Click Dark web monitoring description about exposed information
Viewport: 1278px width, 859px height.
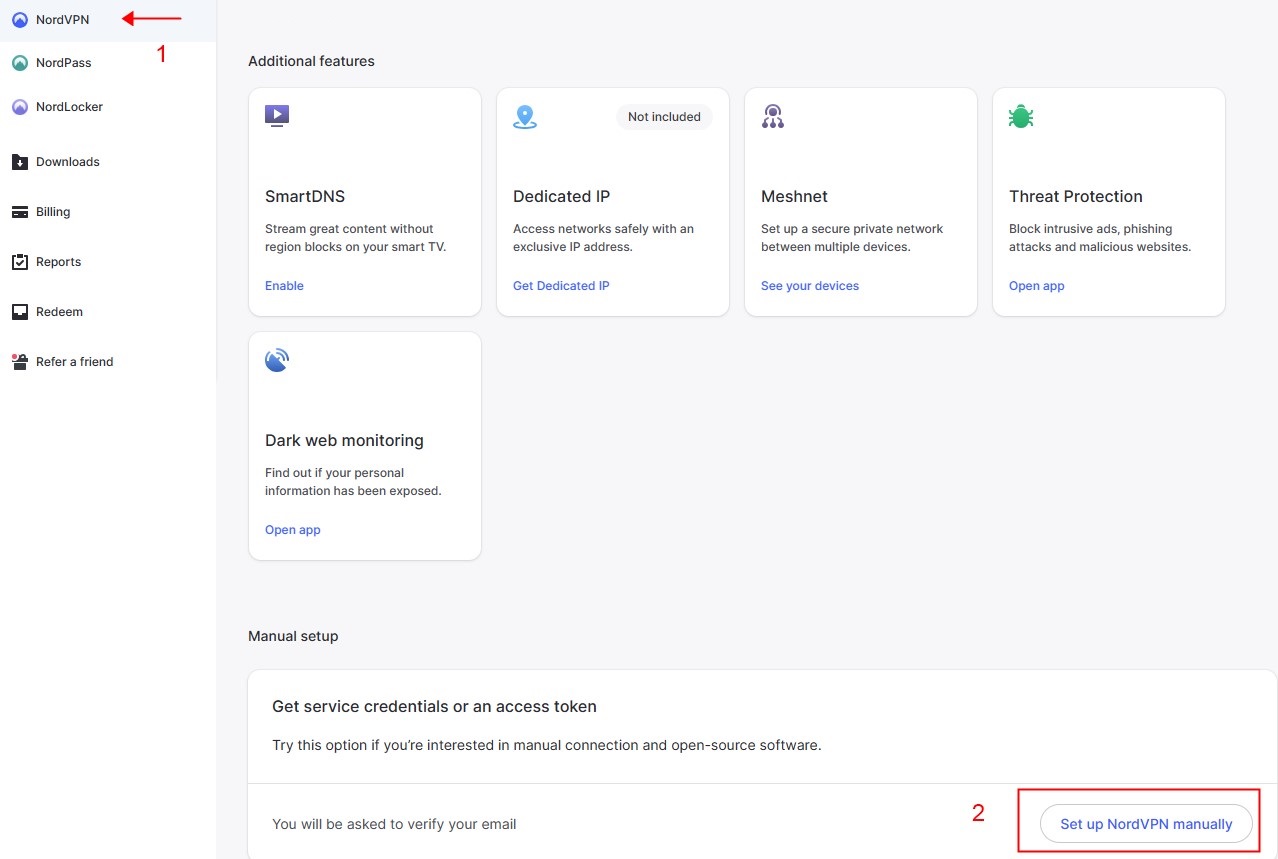pos(353,482)
